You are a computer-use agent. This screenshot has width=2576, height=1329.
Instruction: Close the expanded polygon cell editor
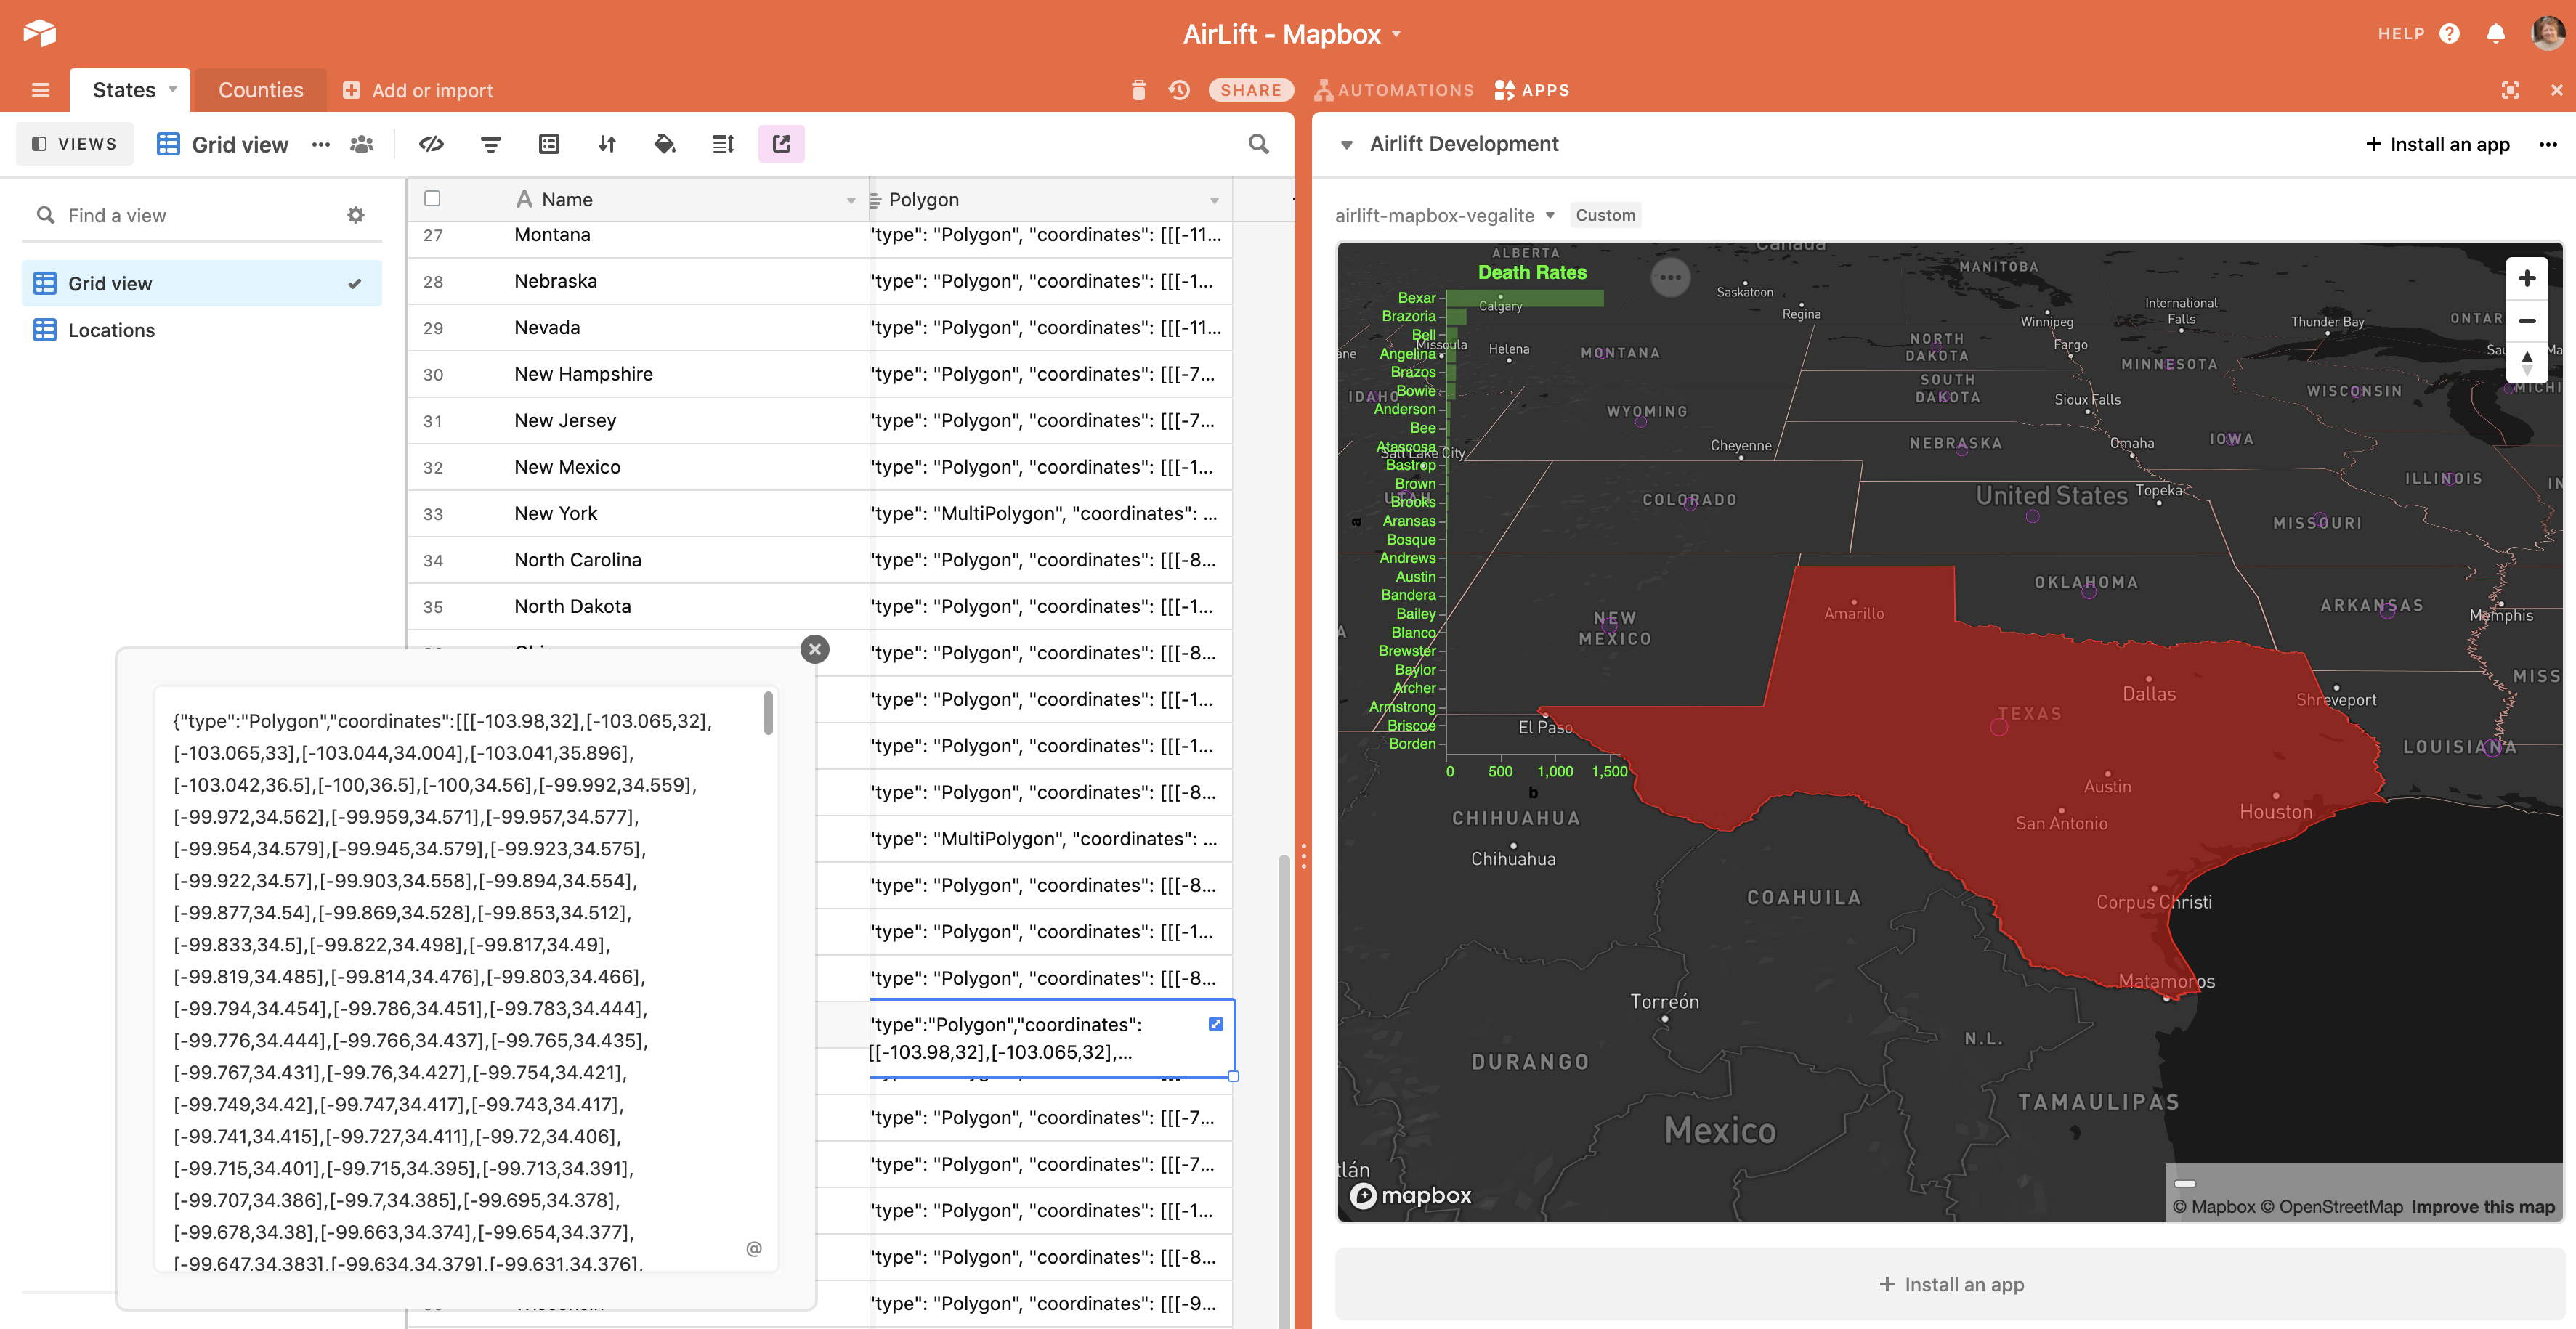[815, 649]
